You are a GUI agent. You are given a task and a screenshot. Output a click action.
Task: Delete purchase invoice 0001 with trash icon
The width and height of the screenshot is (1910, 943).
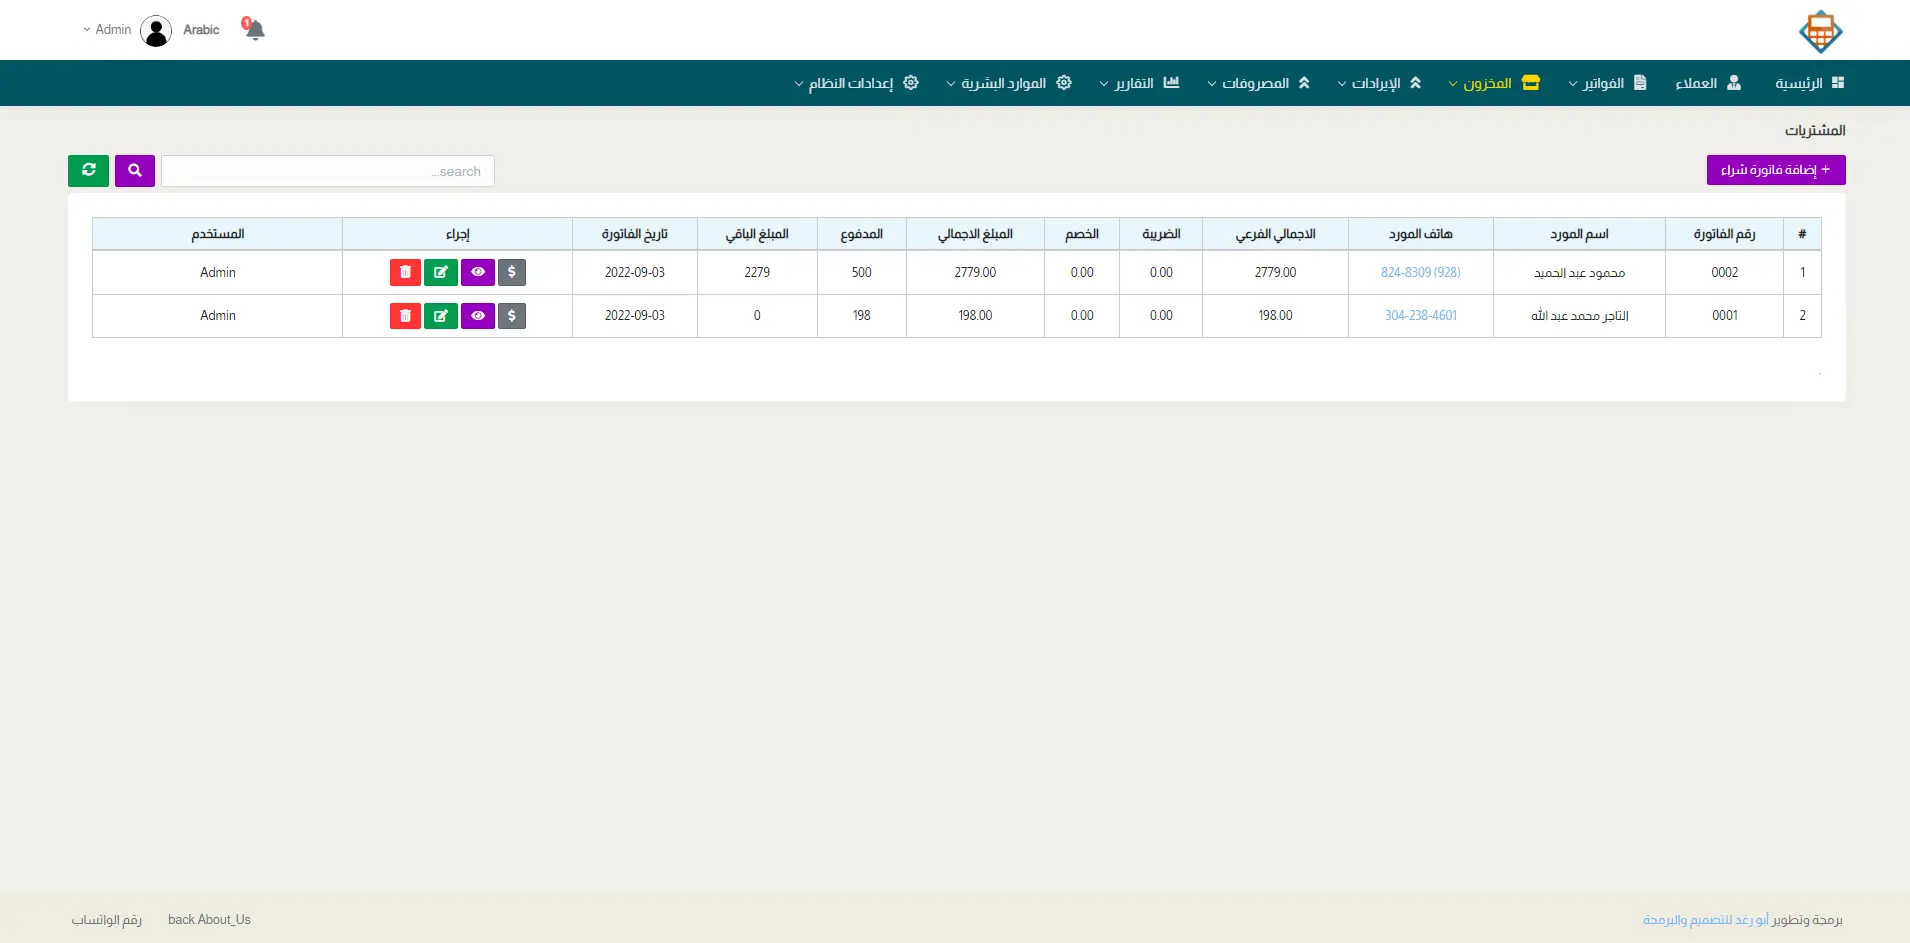[405, 316]
